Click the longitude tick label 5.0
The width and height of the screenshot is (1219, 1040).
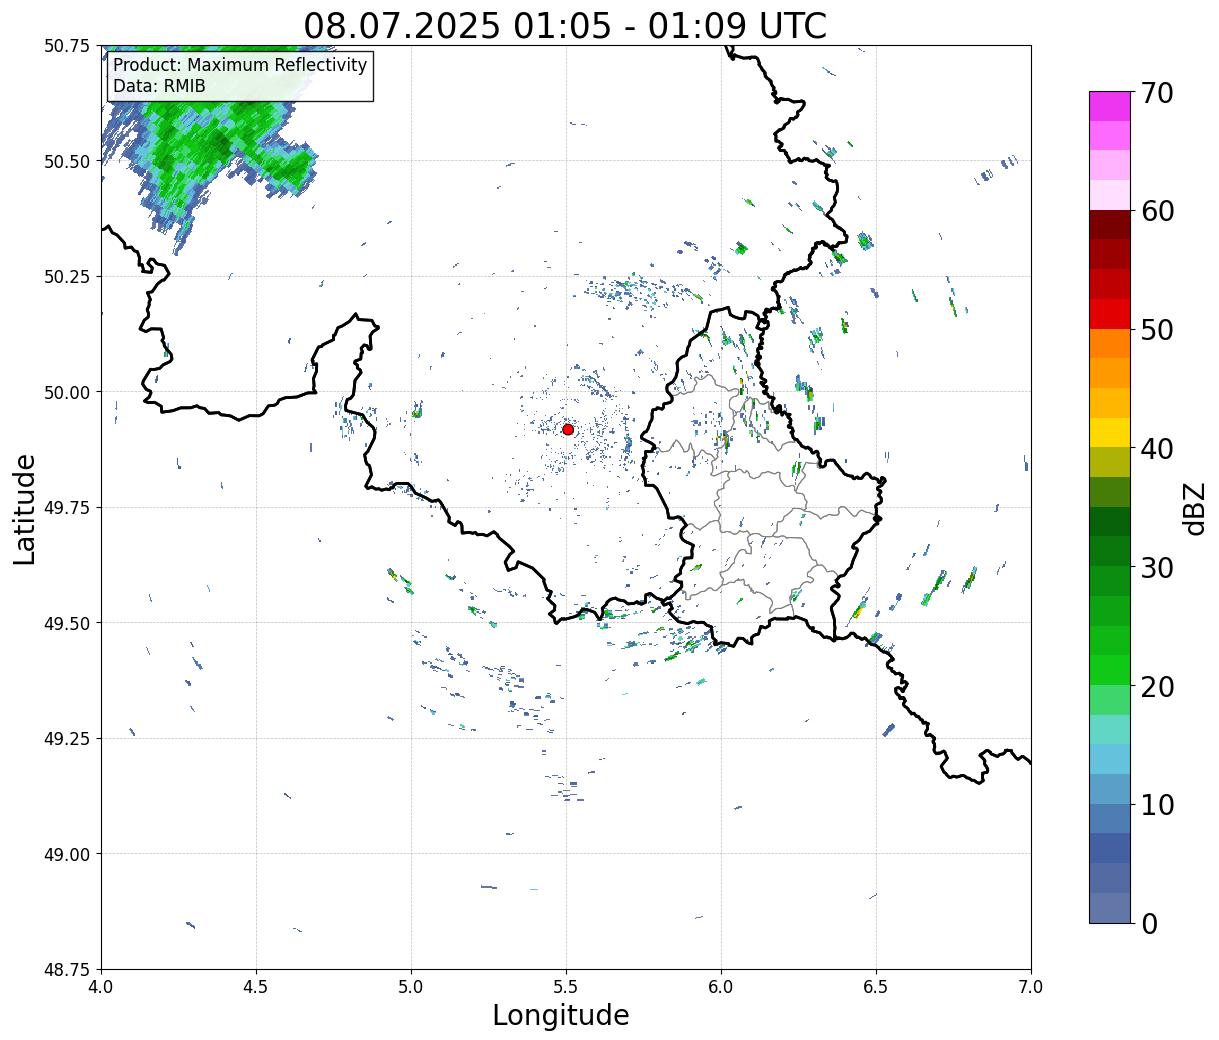pyautogui.click(x=411, y=986)
